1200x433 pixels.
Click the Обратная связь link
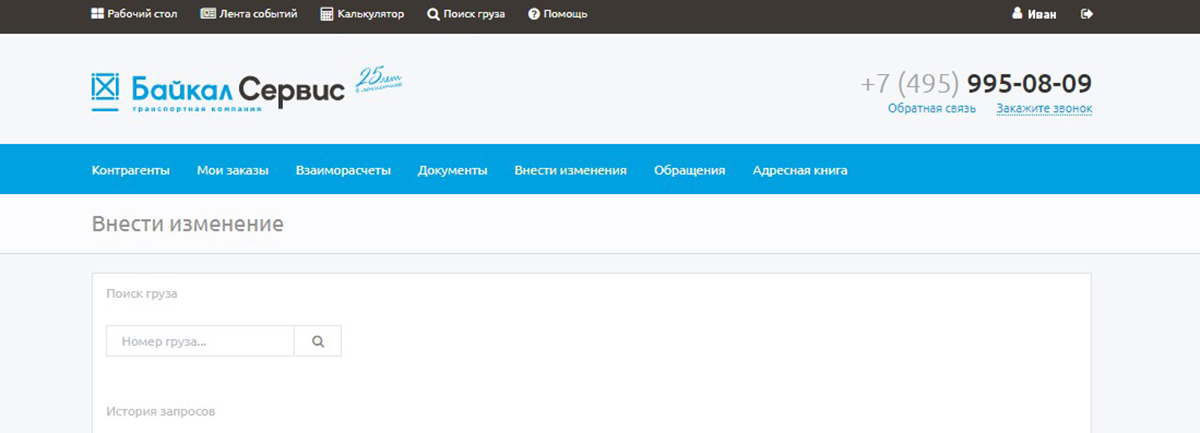pos(931,108)
